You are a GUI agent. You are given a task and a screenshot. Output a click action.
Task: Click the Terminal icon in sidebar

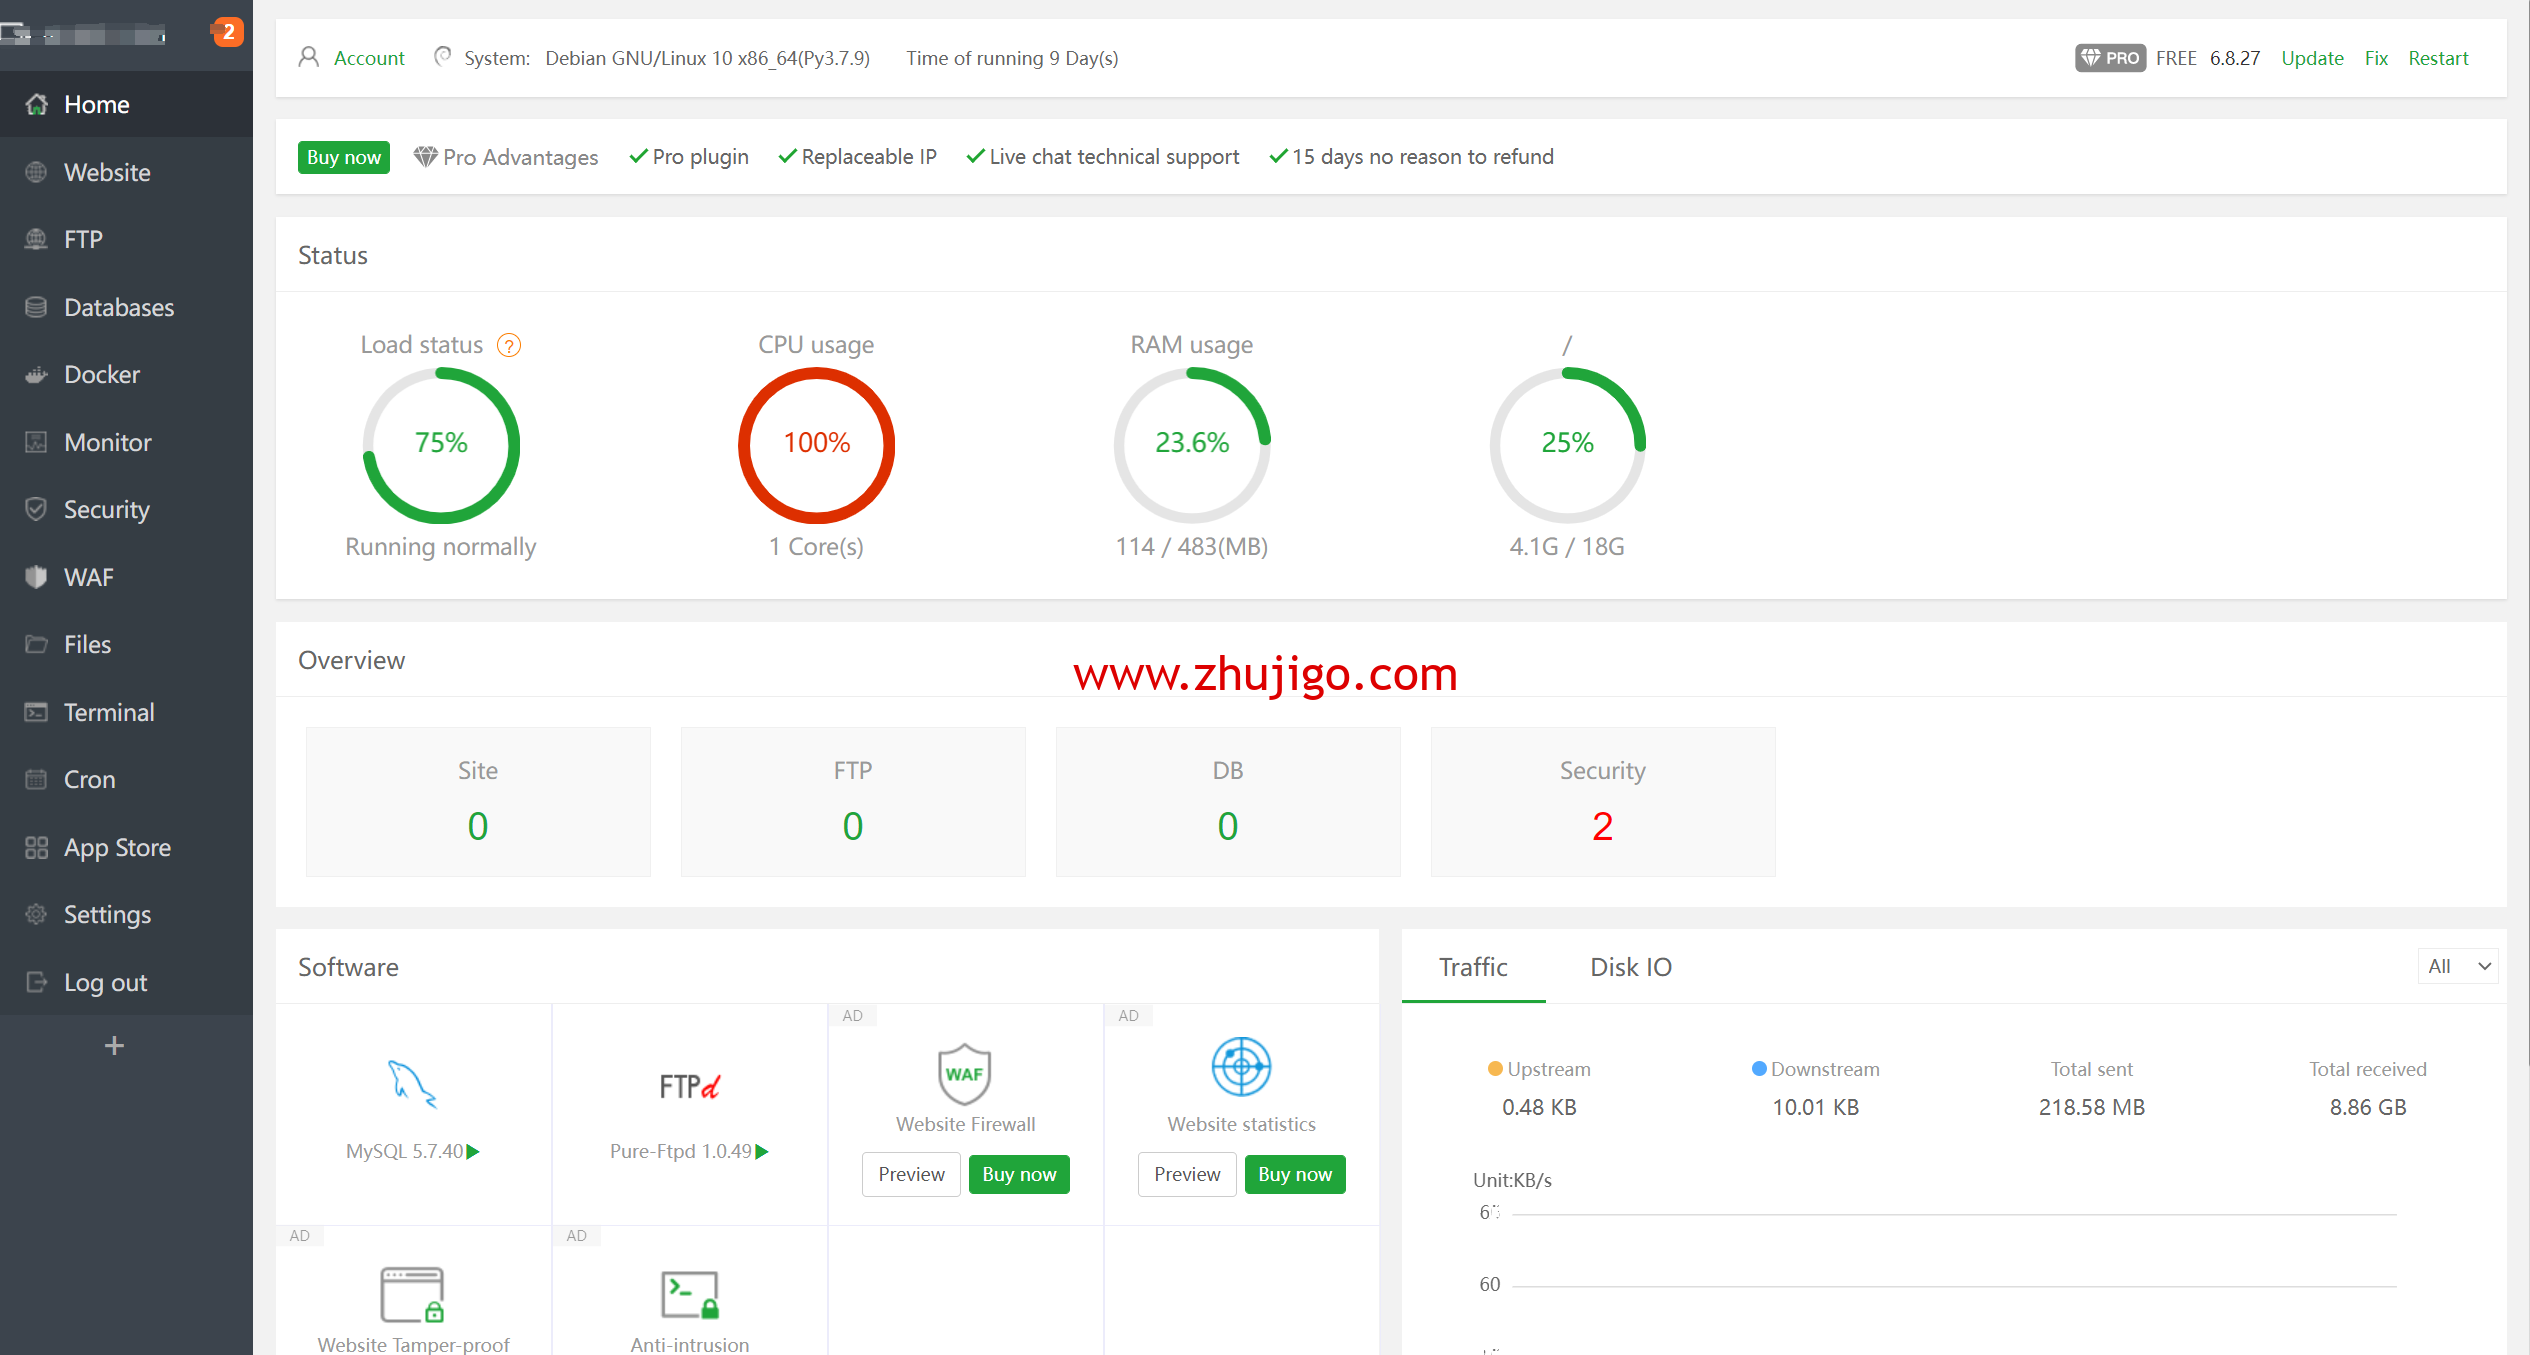click(x=36, y=712)
